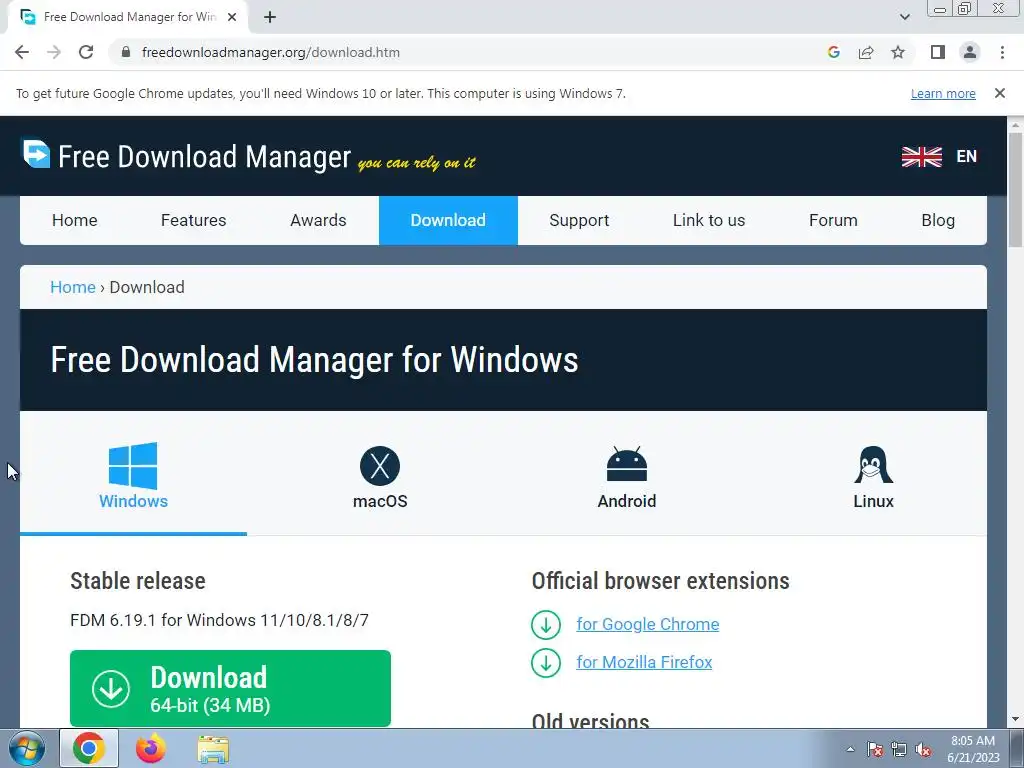
Task: Click 'Official browser extensions' heading
Action: coord(660,581)
